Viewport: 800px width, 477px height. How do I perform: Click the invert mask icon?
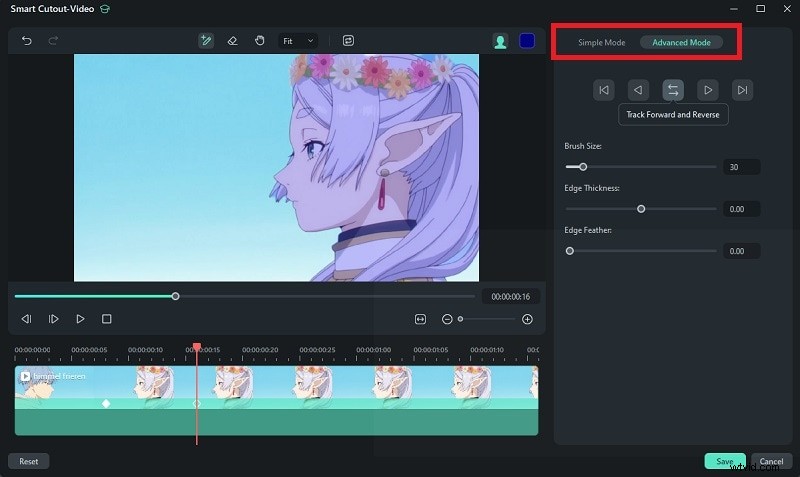[x=348, y=41]
